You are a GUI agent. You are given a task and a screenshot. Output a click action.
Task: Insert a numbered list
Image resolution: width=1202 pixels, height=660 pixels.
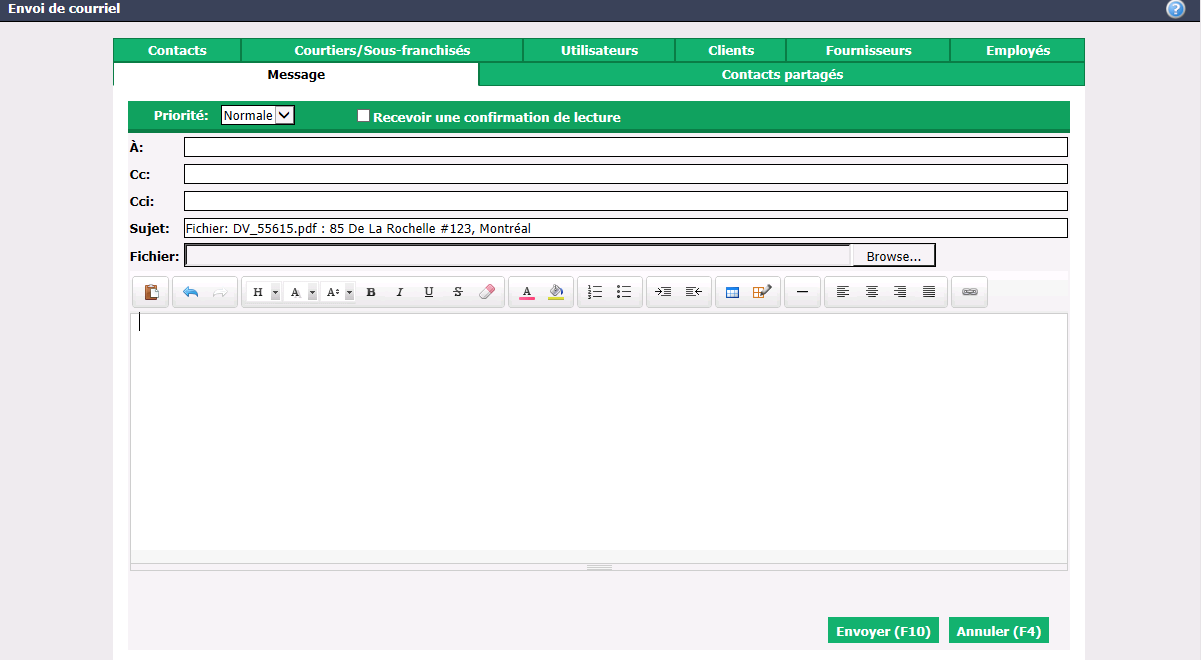point(595,292)
